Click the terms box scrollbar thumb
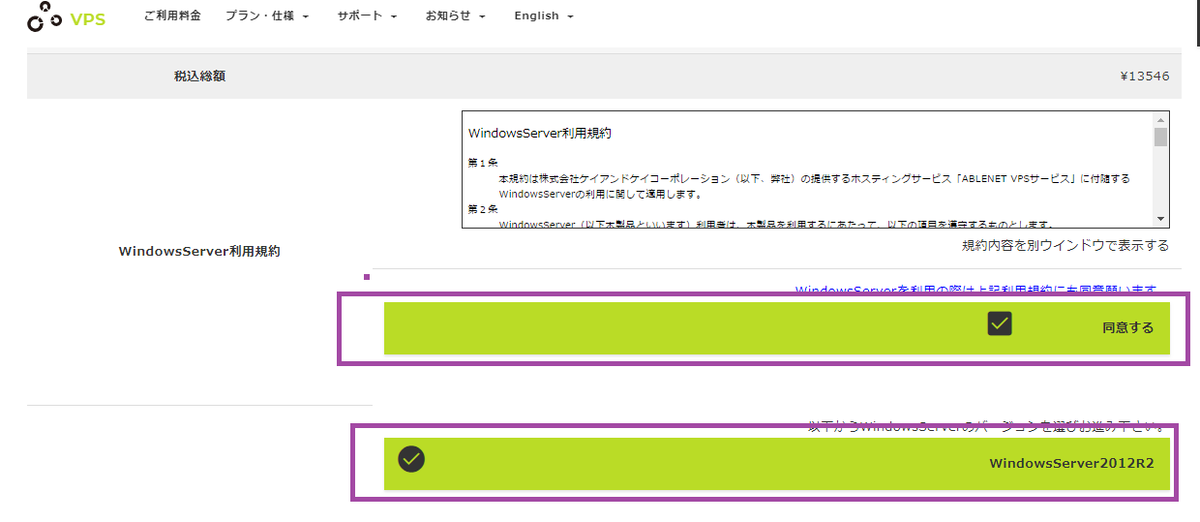Image resolution: width=1200 pixels, height=522 pixels. [1160, 136]
